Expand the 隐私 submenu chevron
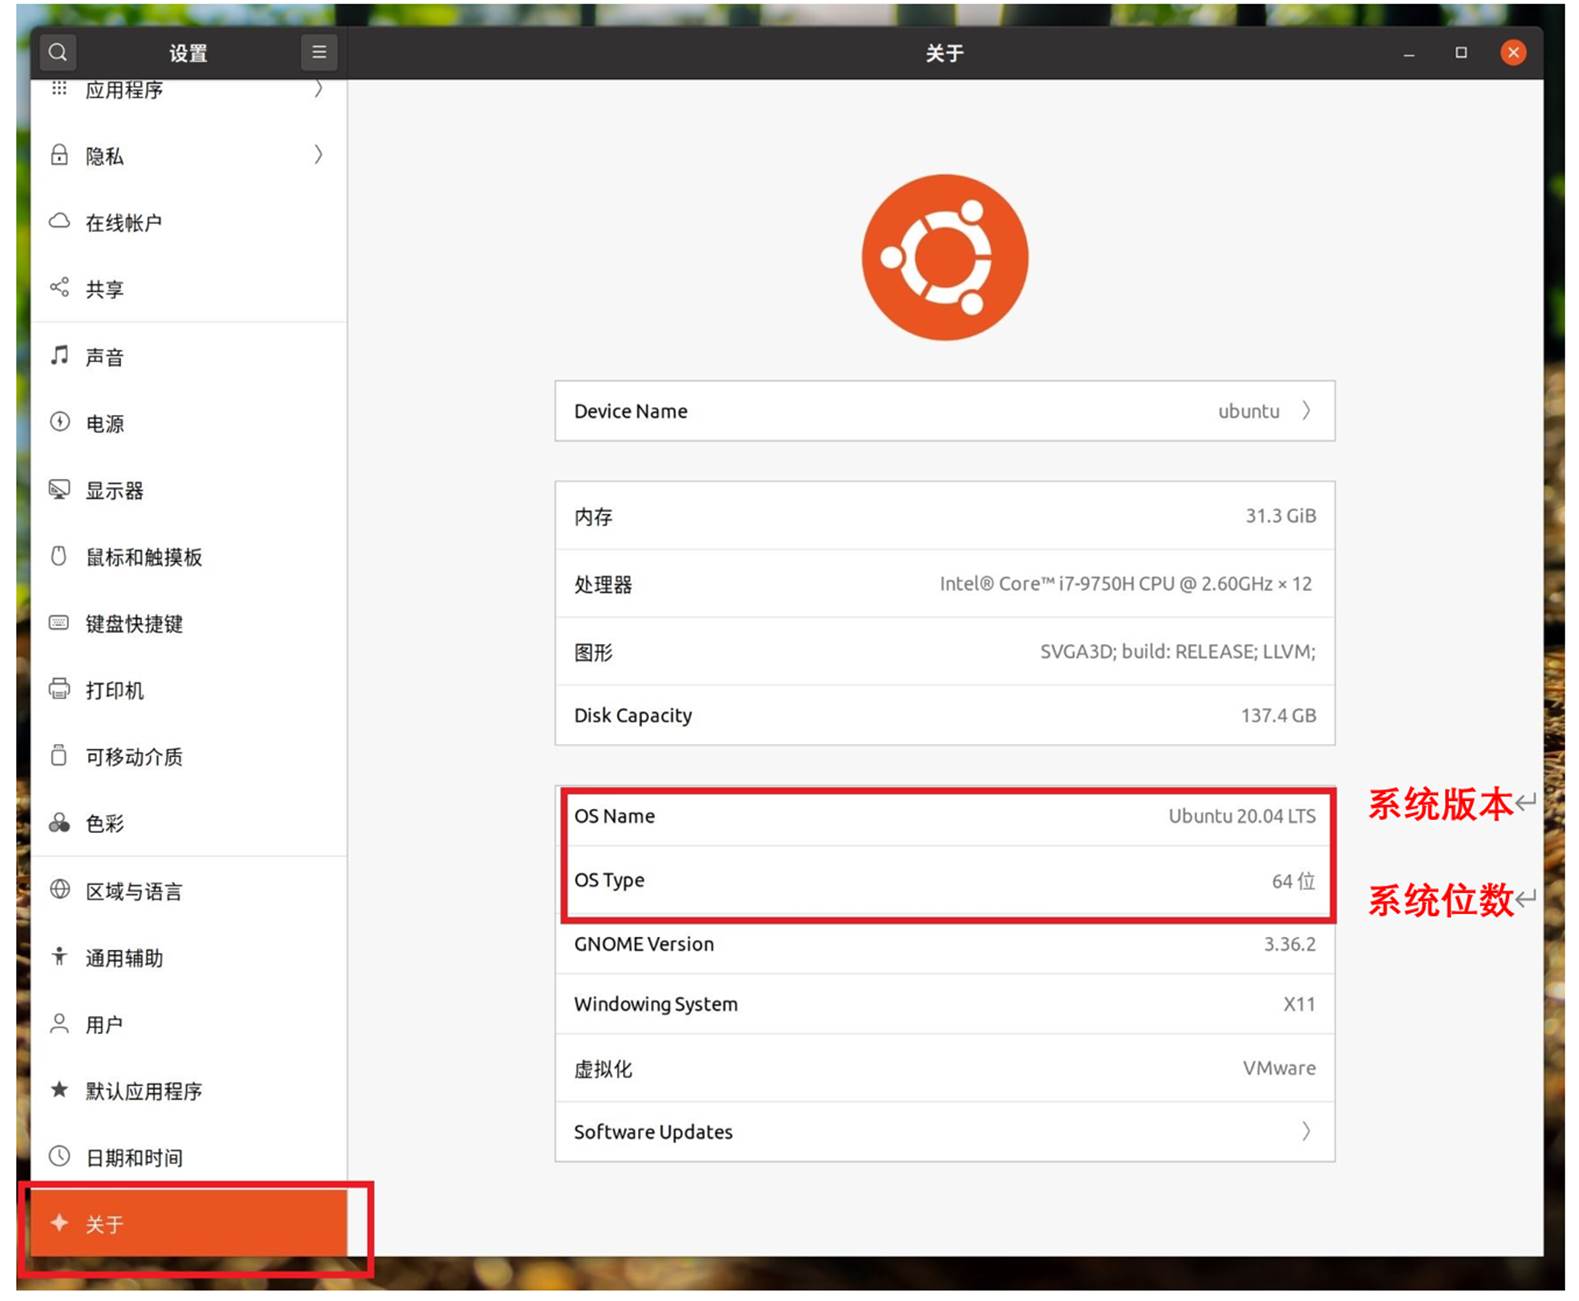The height and width of the screenshot is (1301, 1579). 319,154
